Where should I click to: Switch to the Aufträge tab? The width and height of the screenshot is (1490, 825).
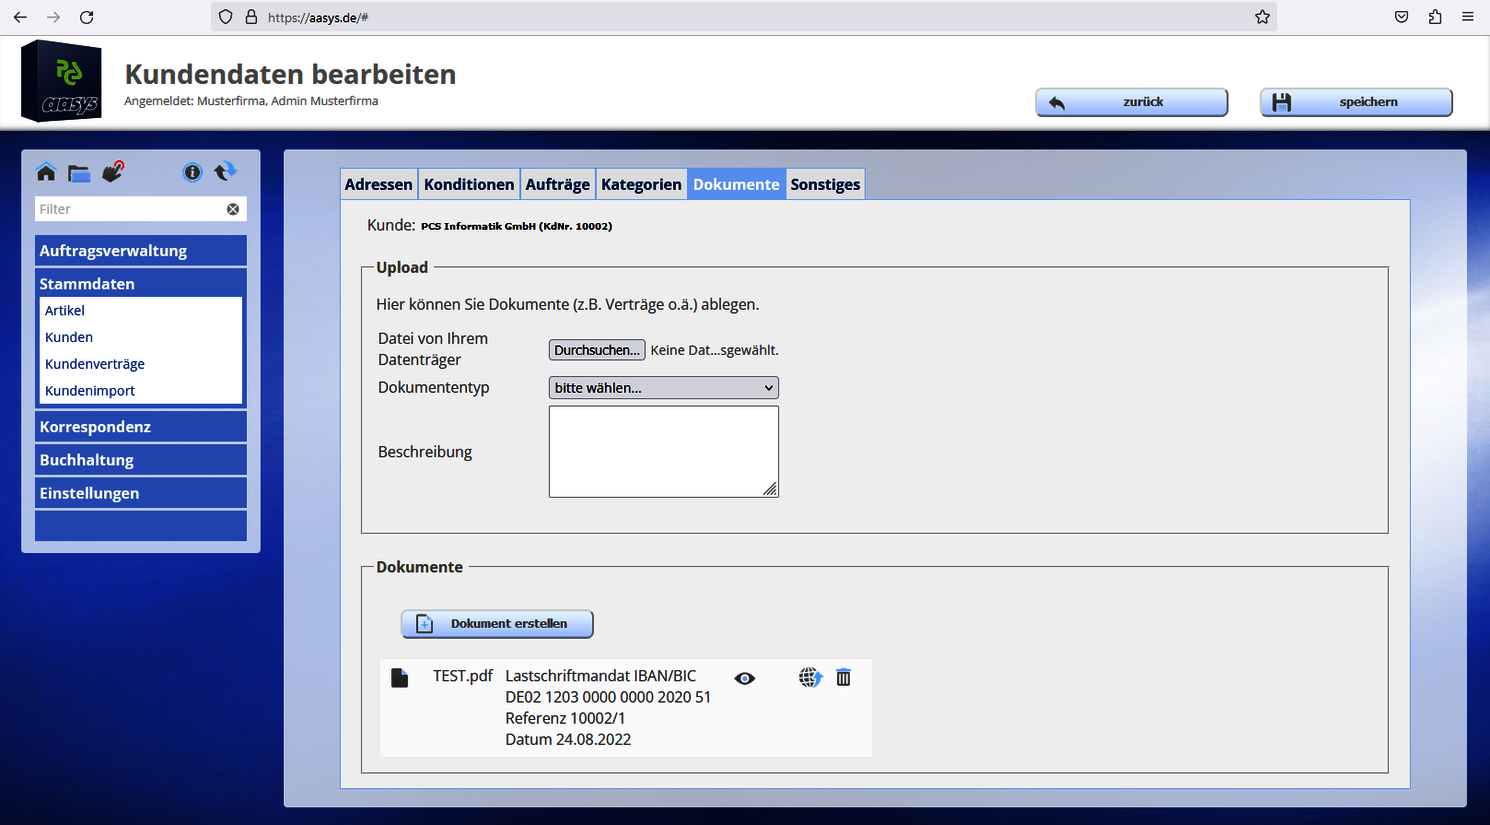pos(558,184)
